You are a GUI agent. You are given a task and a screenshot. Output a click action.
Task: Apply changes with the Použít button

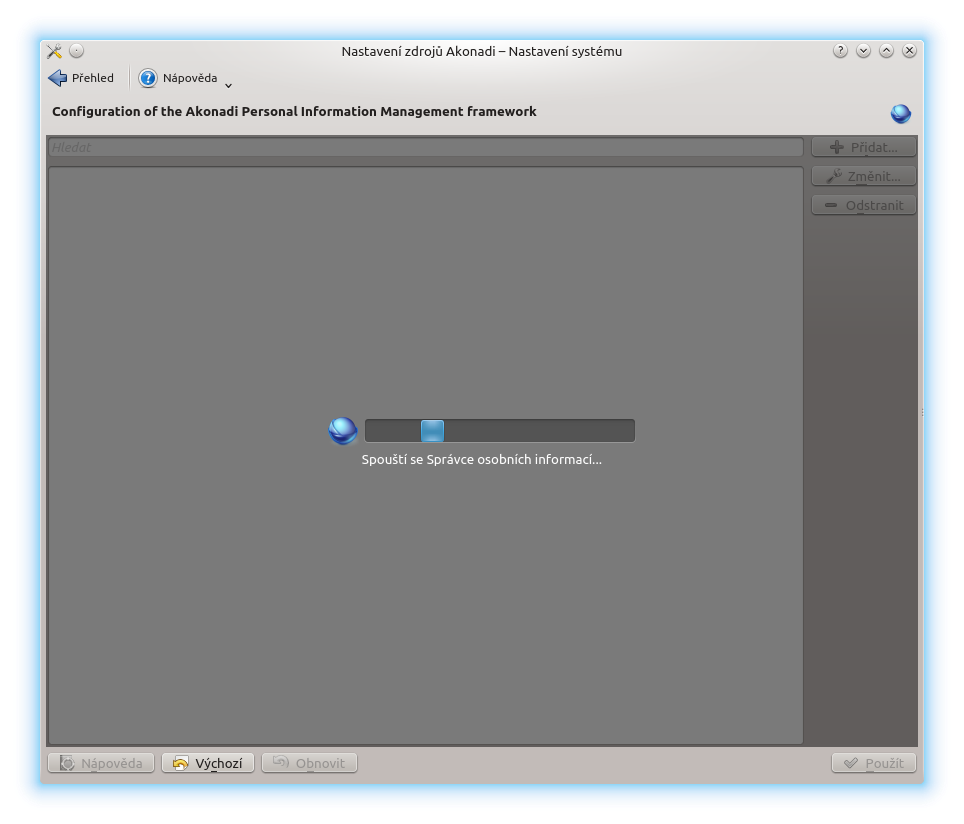coord(874,763)
